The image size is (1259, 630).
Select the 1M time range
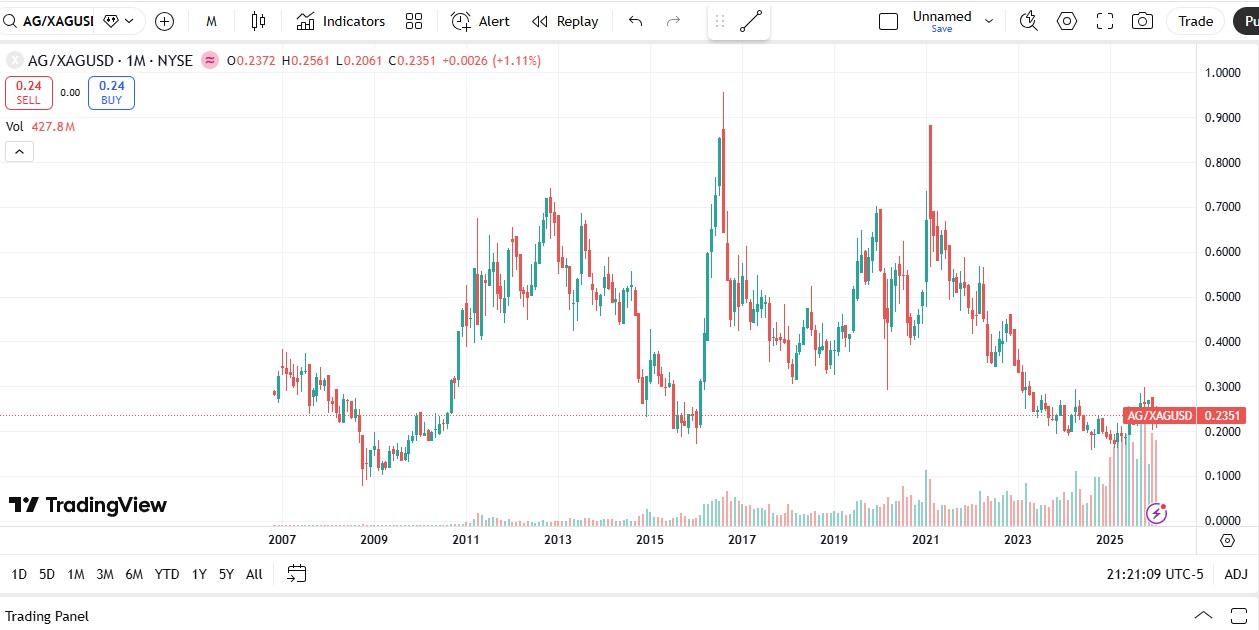(x=76, y=574)
